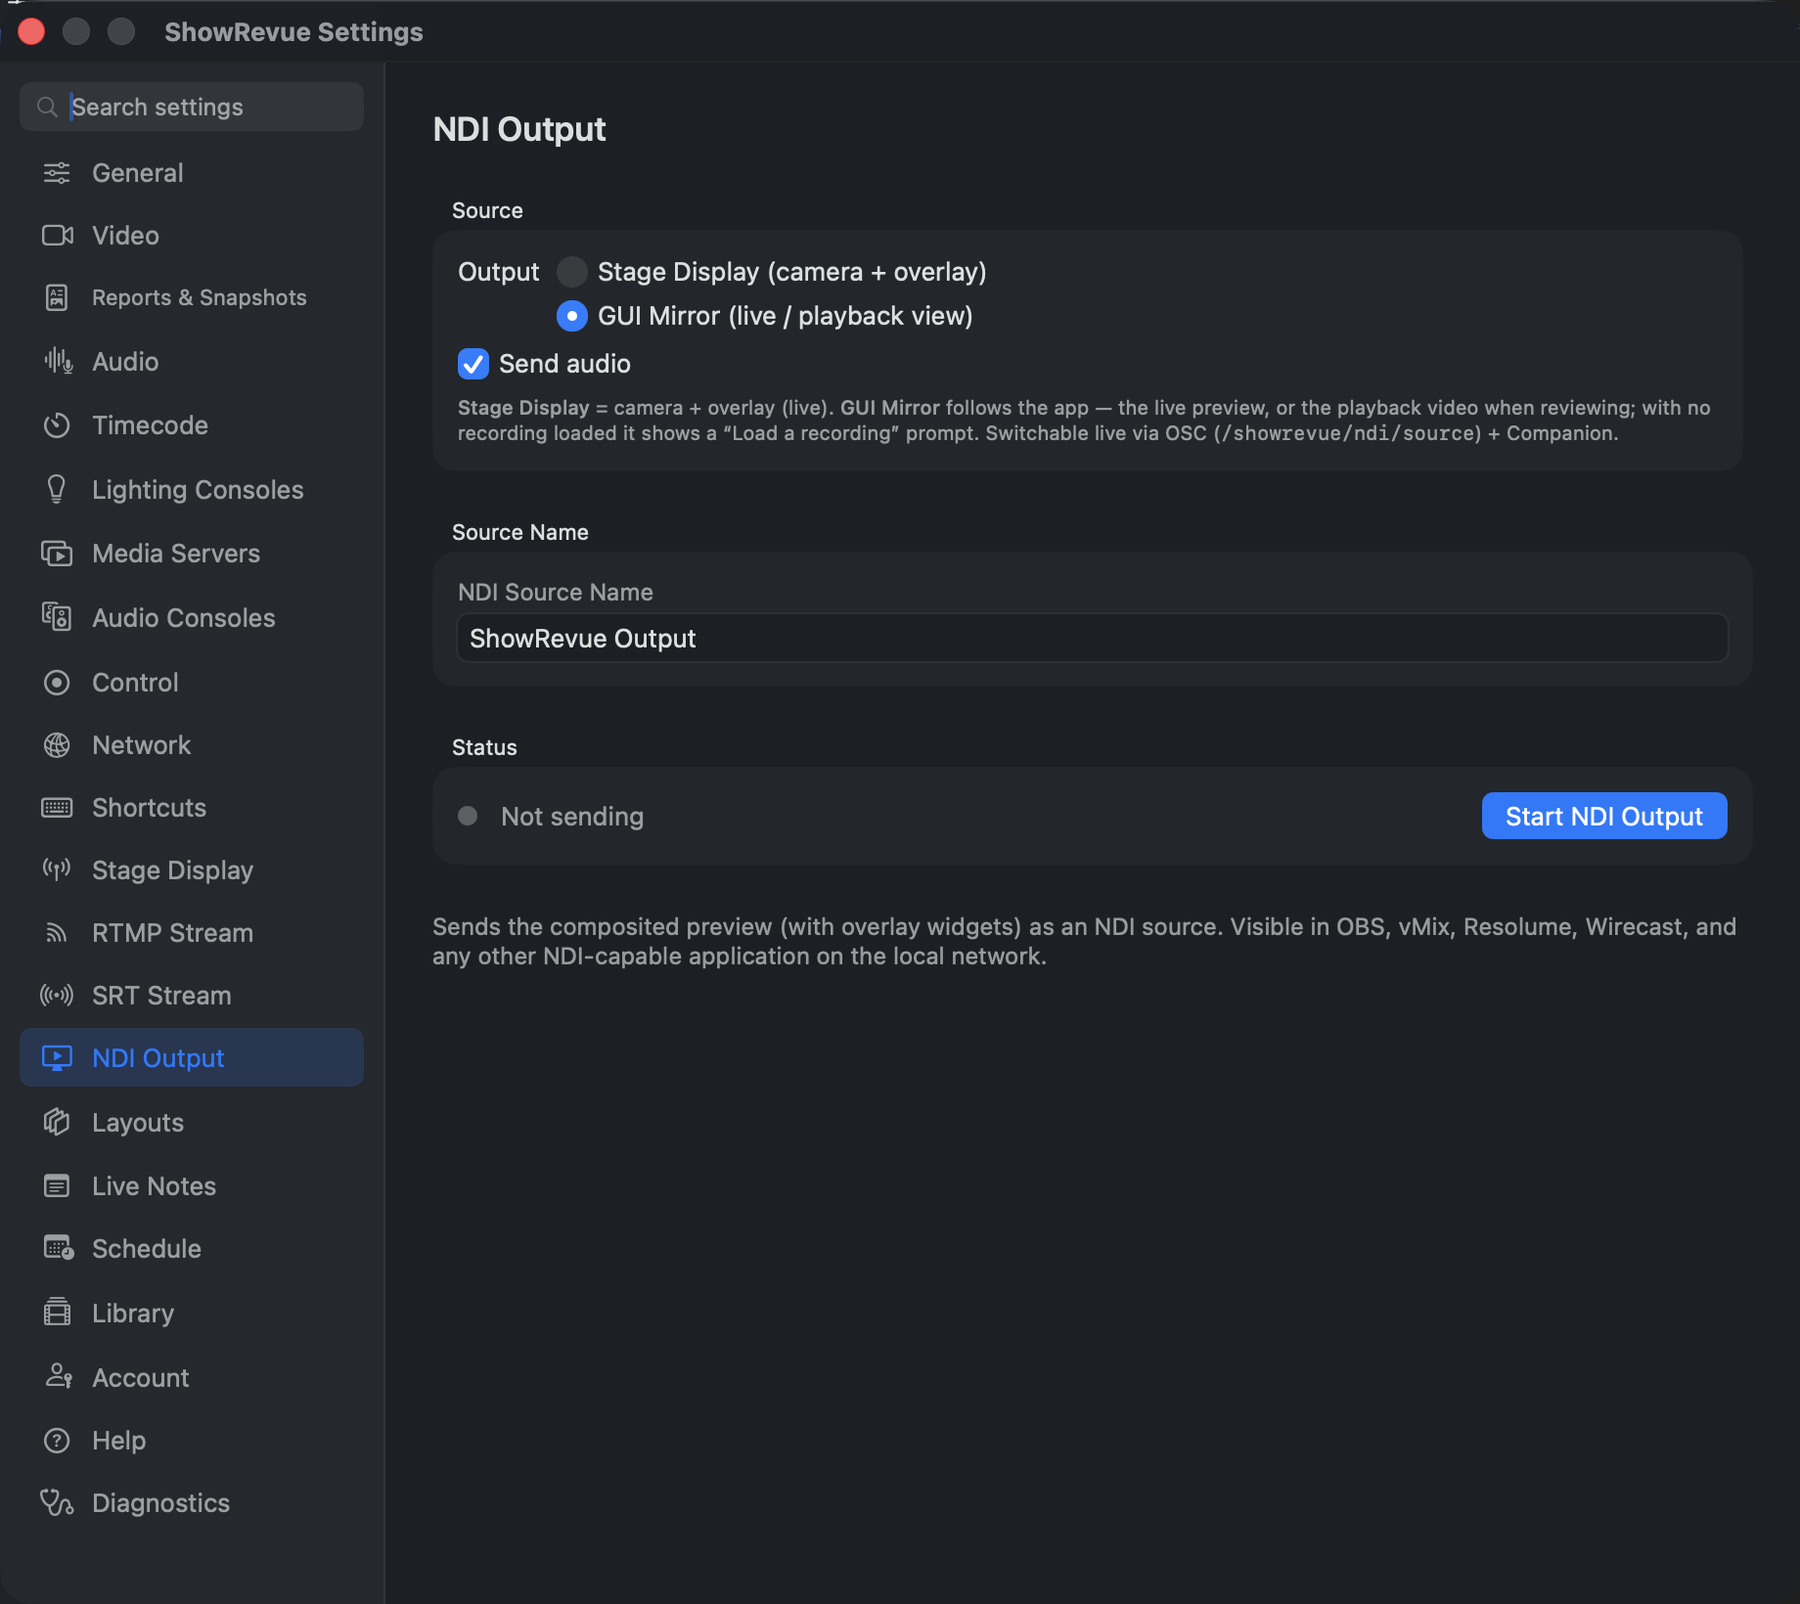Screen dimensions: 1800x1604
Task: Click the NDI Source Name text field
Action: pos(1092,638)
